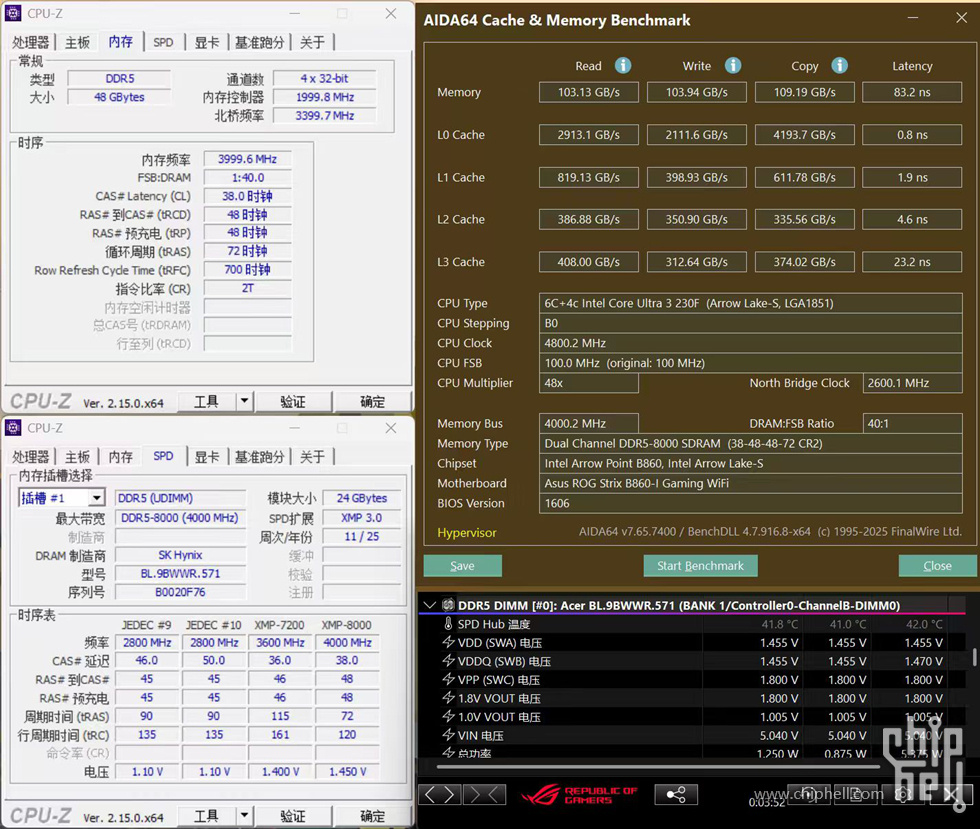Switch to 处理器 tab in the CPU-Z SPD window
The image size is (980, 829).
click(x=30, y=457)
